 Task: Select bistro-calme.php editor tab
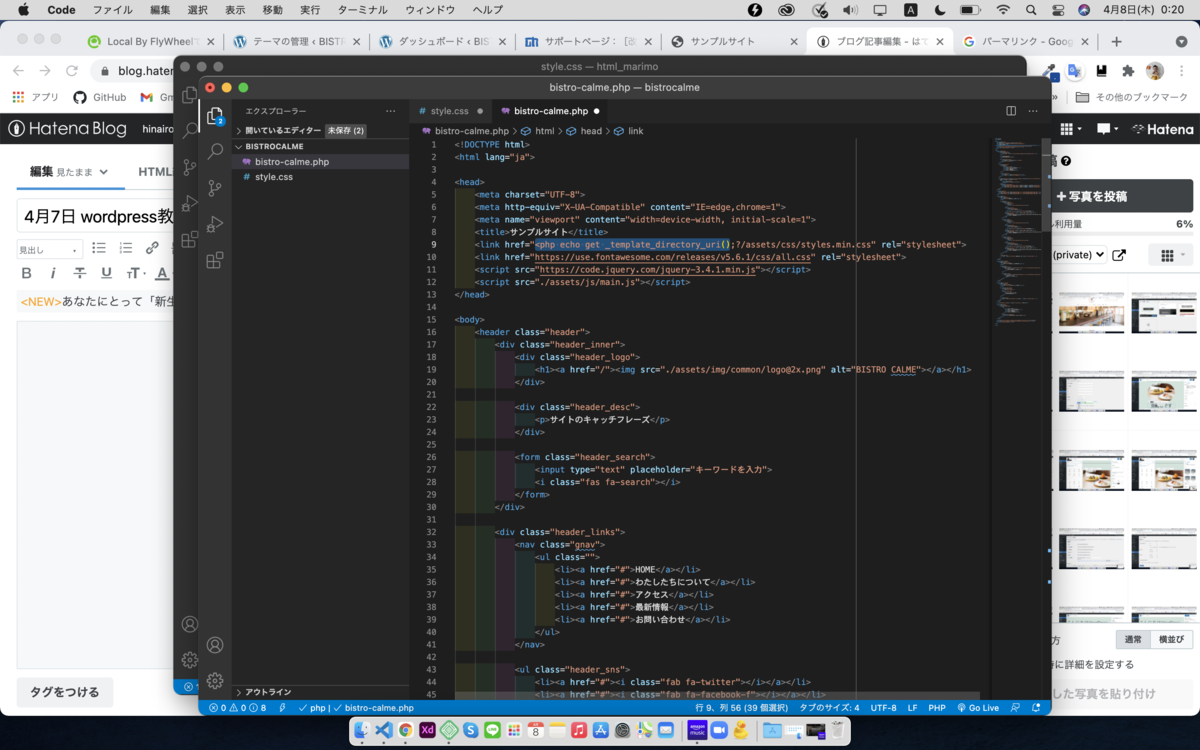click(550, 111)
